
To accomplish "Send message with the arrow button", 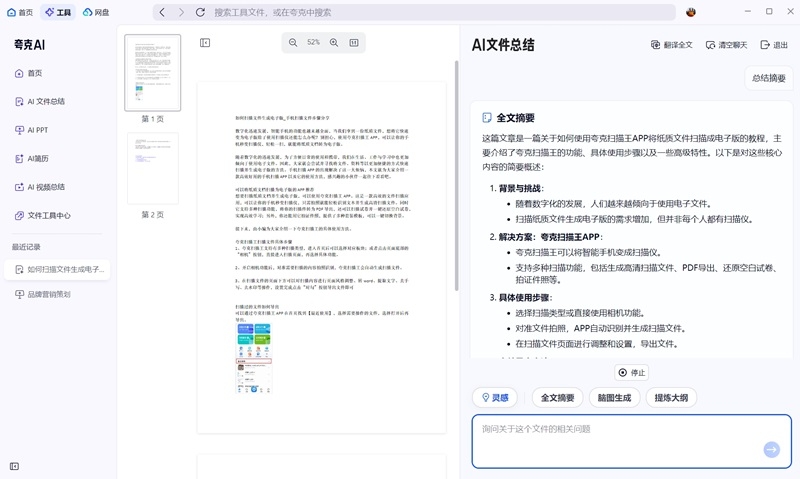I will point(771,449).
